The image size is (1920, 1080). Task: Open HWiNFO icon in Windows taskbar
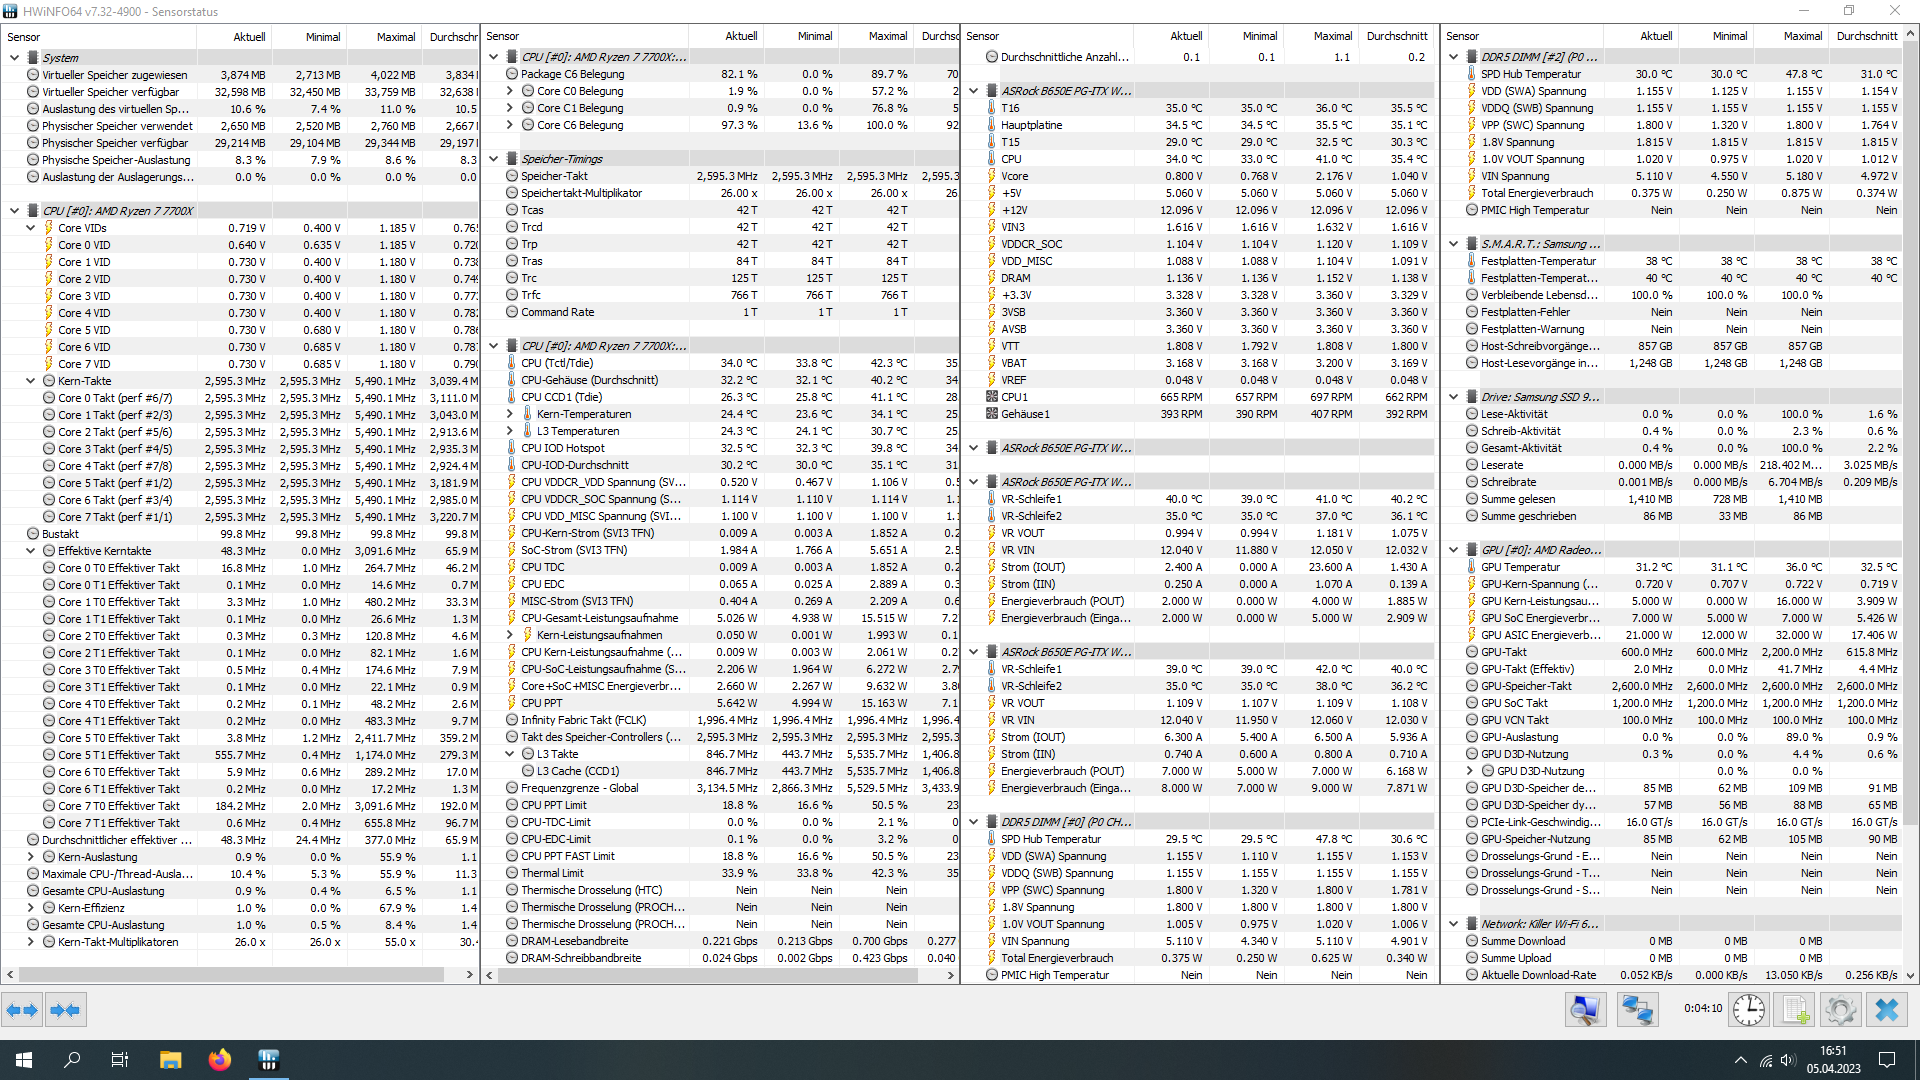point(268,1060)
